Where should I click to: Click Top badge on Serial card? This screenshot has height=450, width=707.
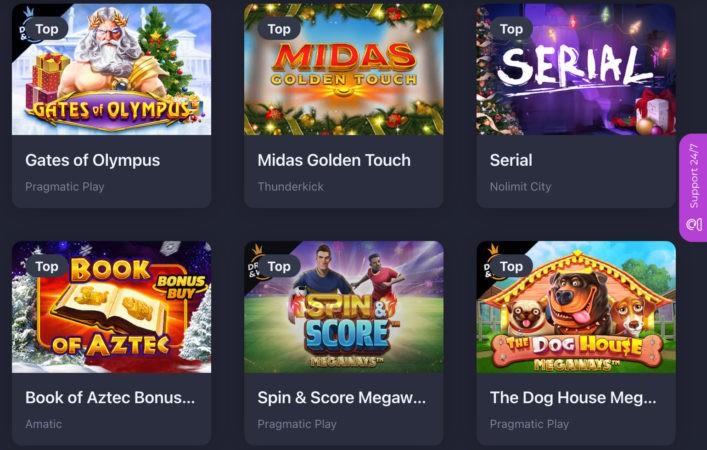[511, 29]
